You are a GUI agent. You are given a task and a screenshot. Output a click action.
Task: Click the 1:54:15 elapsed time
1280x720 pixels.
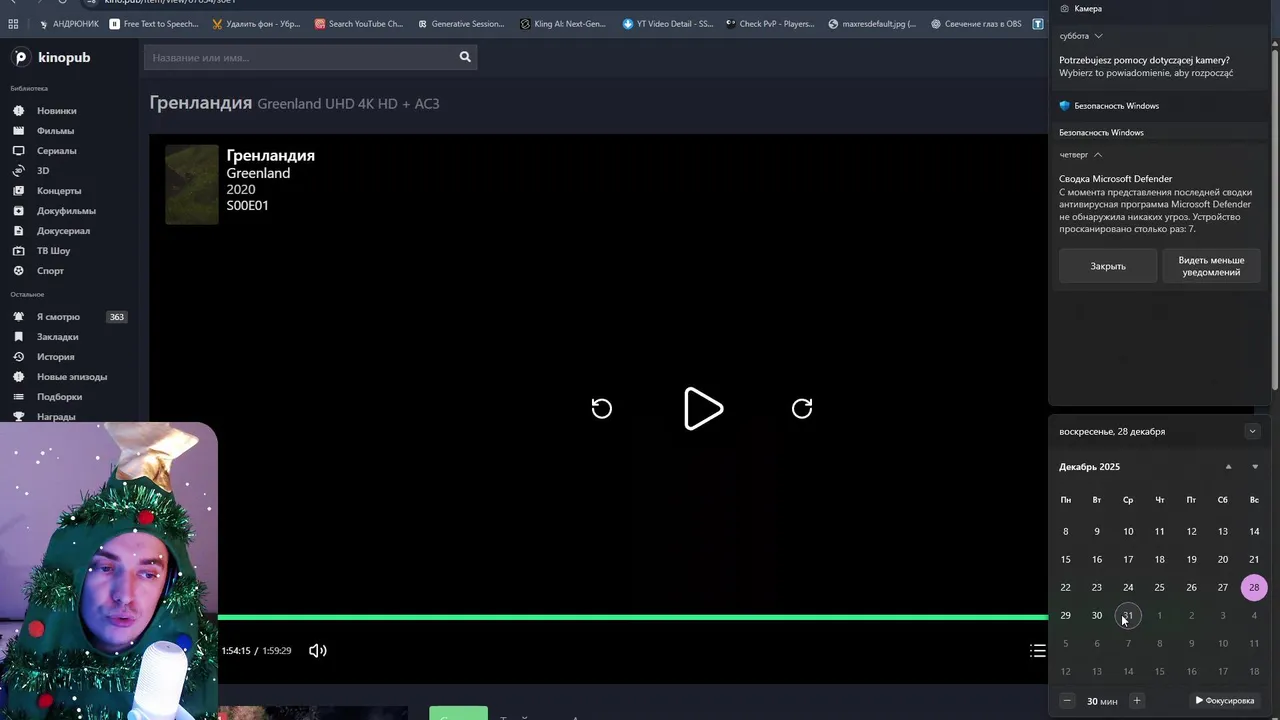click(236, 651)
